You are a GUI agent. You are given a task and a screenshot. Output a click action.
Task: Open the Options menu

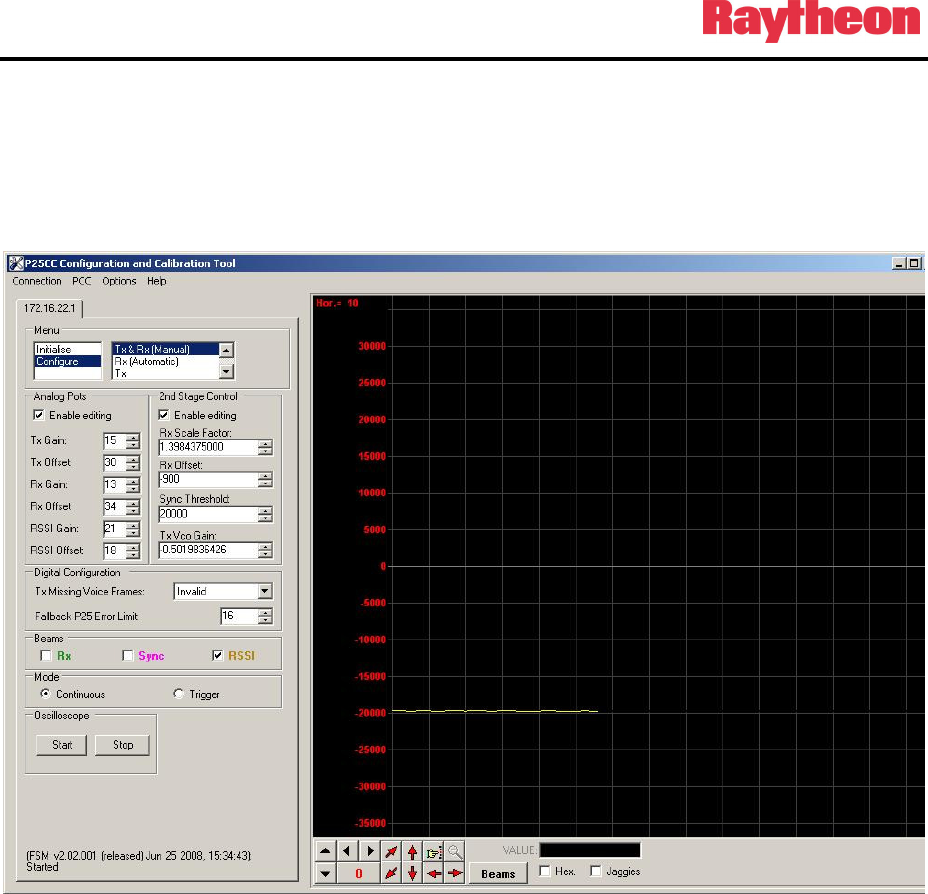[119, 281]
